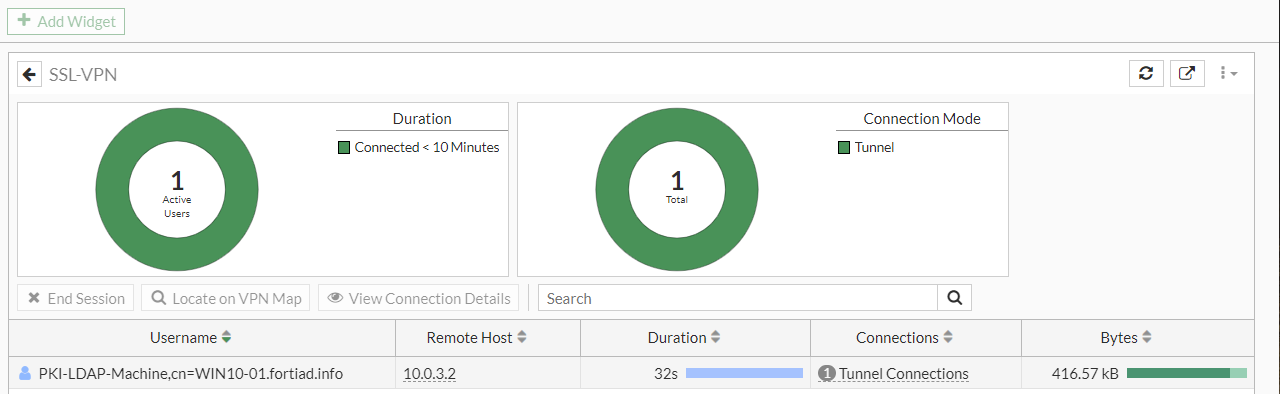Click the 'Connected < 10 Minutes' legend text
Viewport: 1280px width, 394px height.
point(427,147)
